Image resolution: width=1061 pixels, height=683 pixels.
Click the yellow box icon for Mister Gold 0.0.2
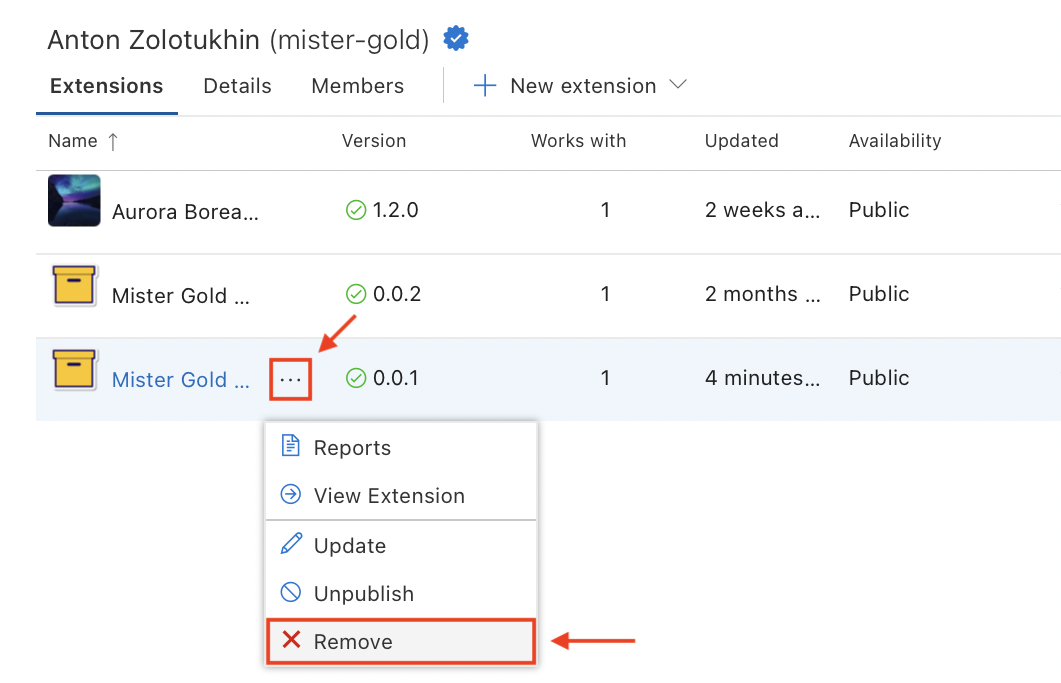74,285
